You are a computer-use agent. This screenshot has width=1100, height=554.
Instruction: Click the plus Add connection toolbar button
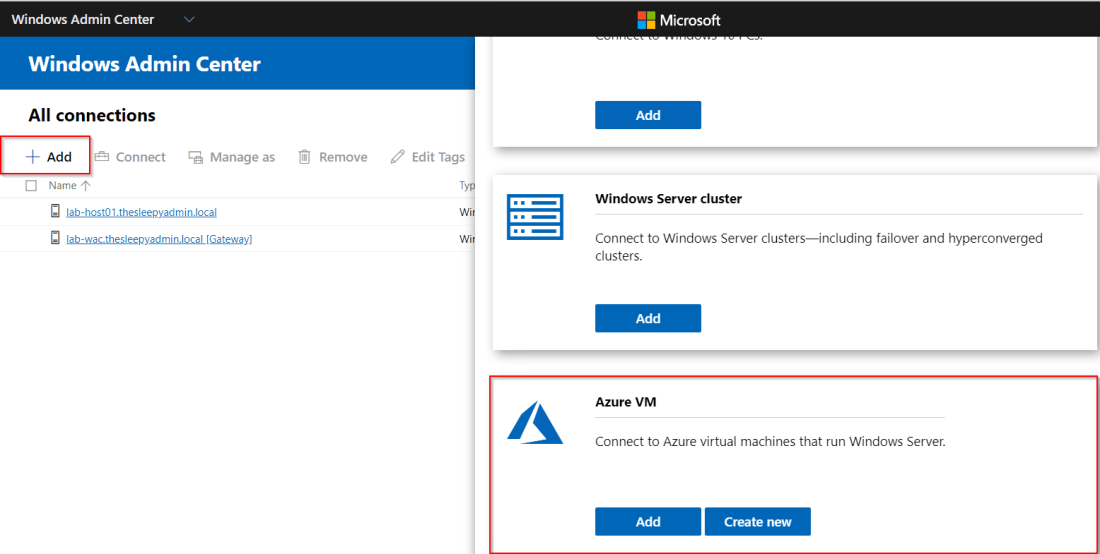pyautogui.click(x=48, y=157)
